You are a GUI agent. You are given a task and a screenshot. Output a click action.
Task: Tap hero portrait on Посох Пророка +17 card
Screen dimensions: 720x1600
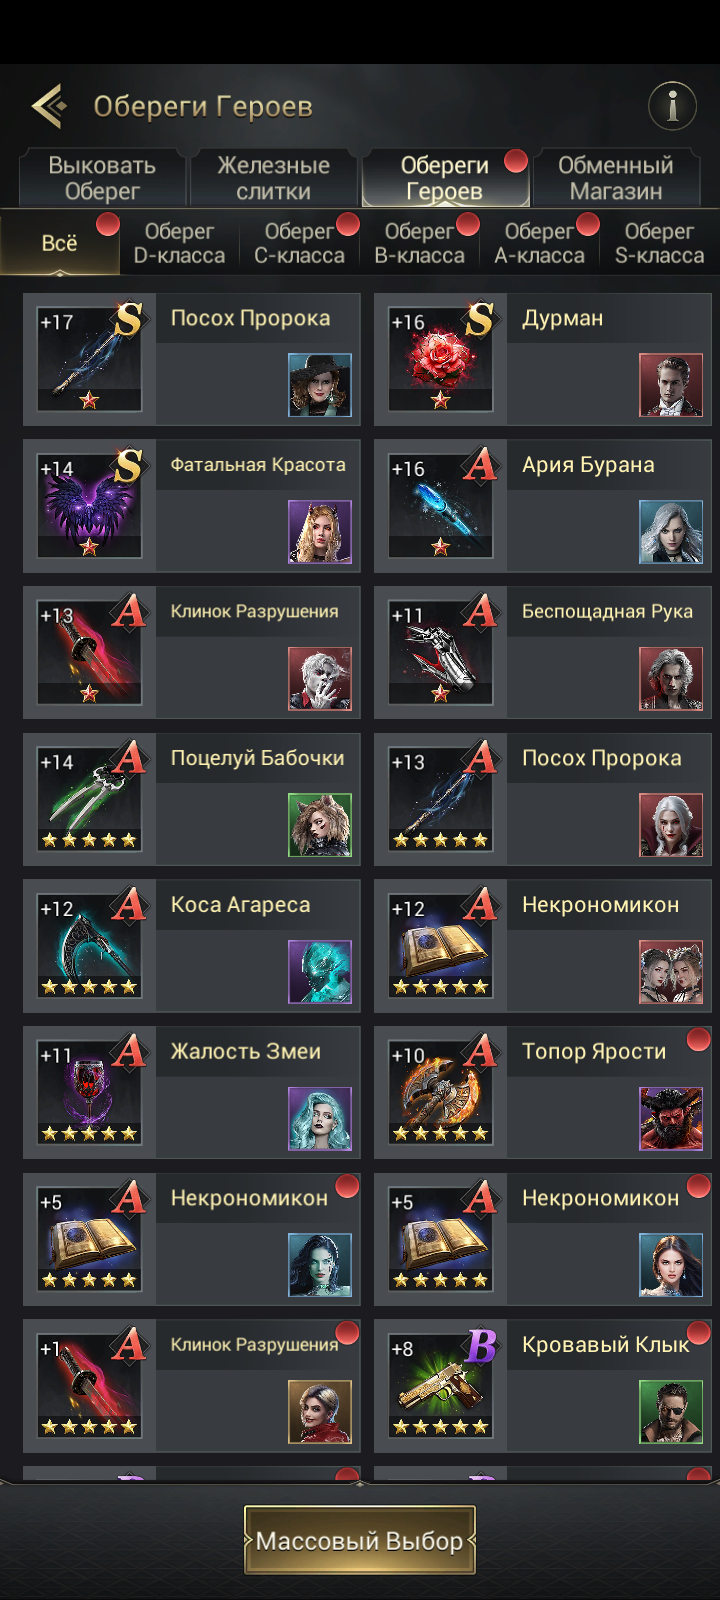point(320,385)
